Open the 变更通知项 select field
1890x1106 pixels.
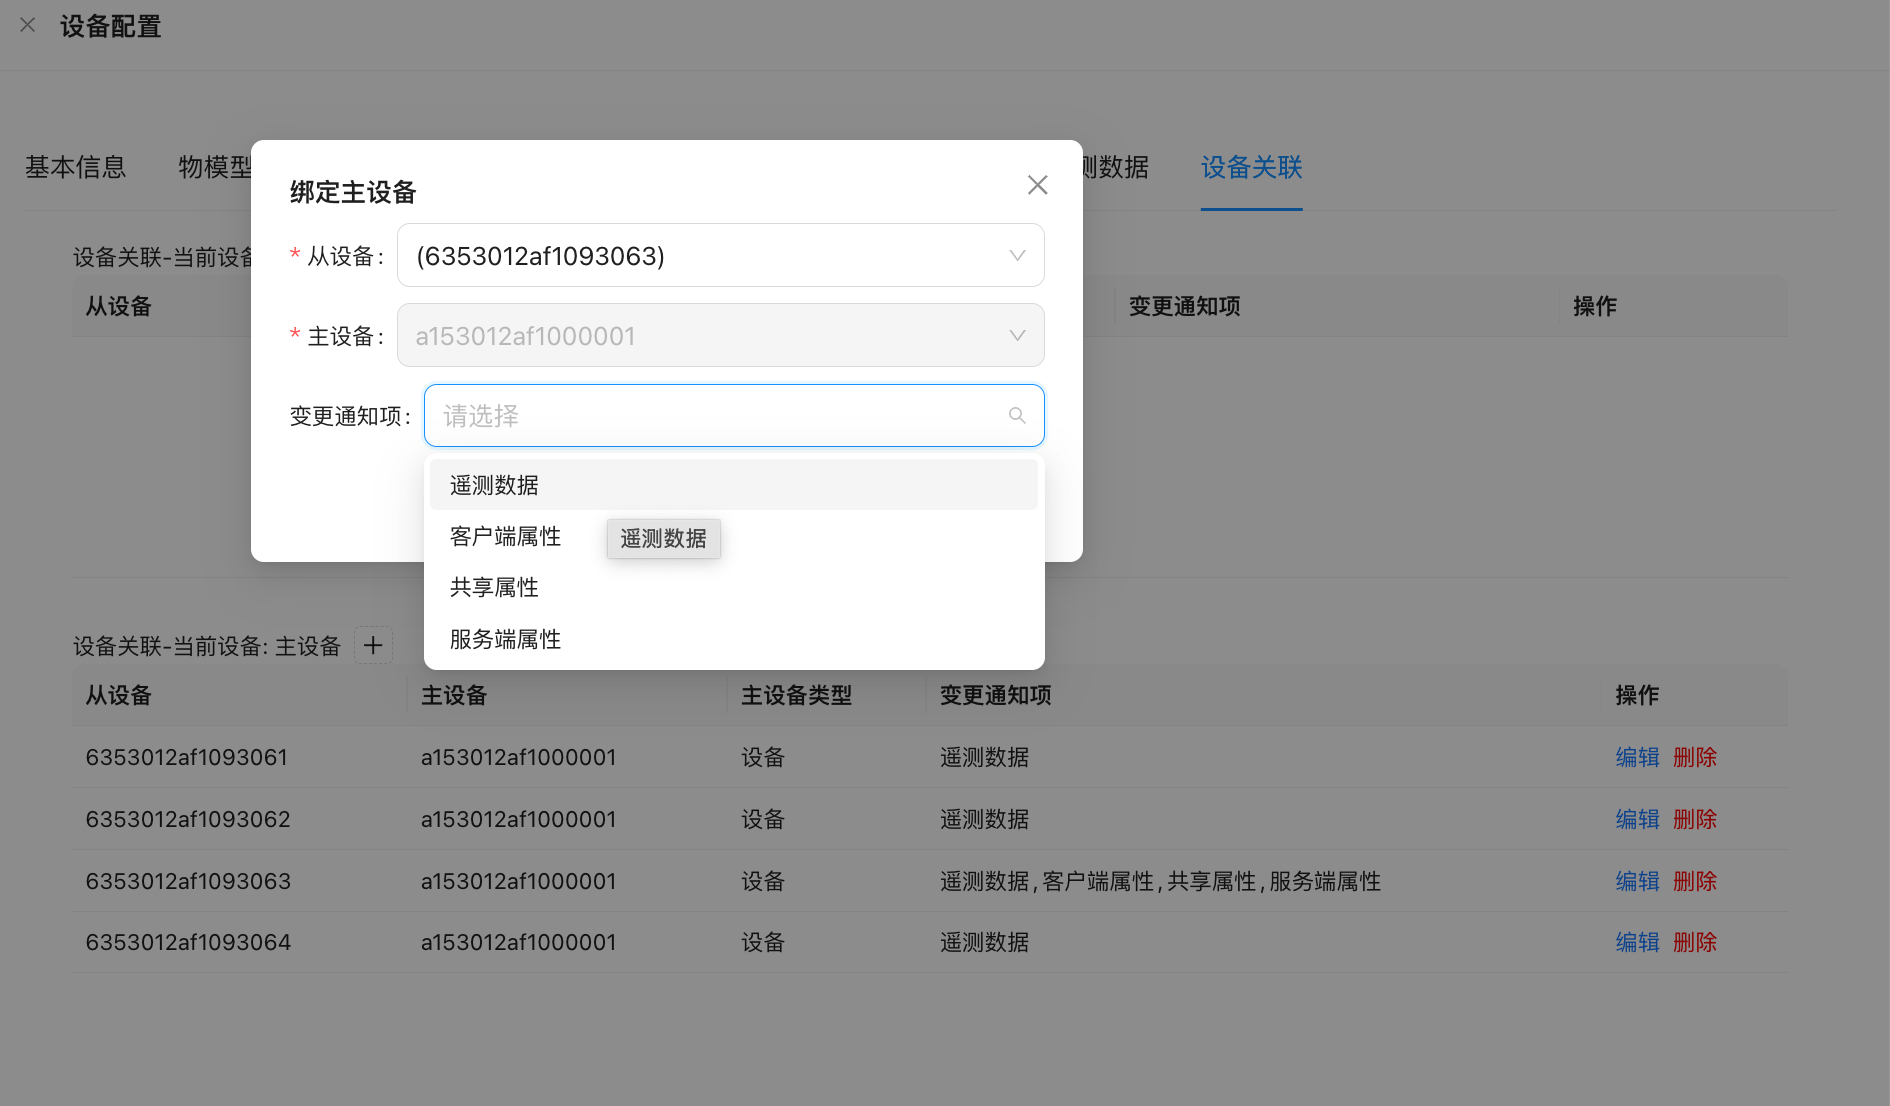(x=720, y=416)
